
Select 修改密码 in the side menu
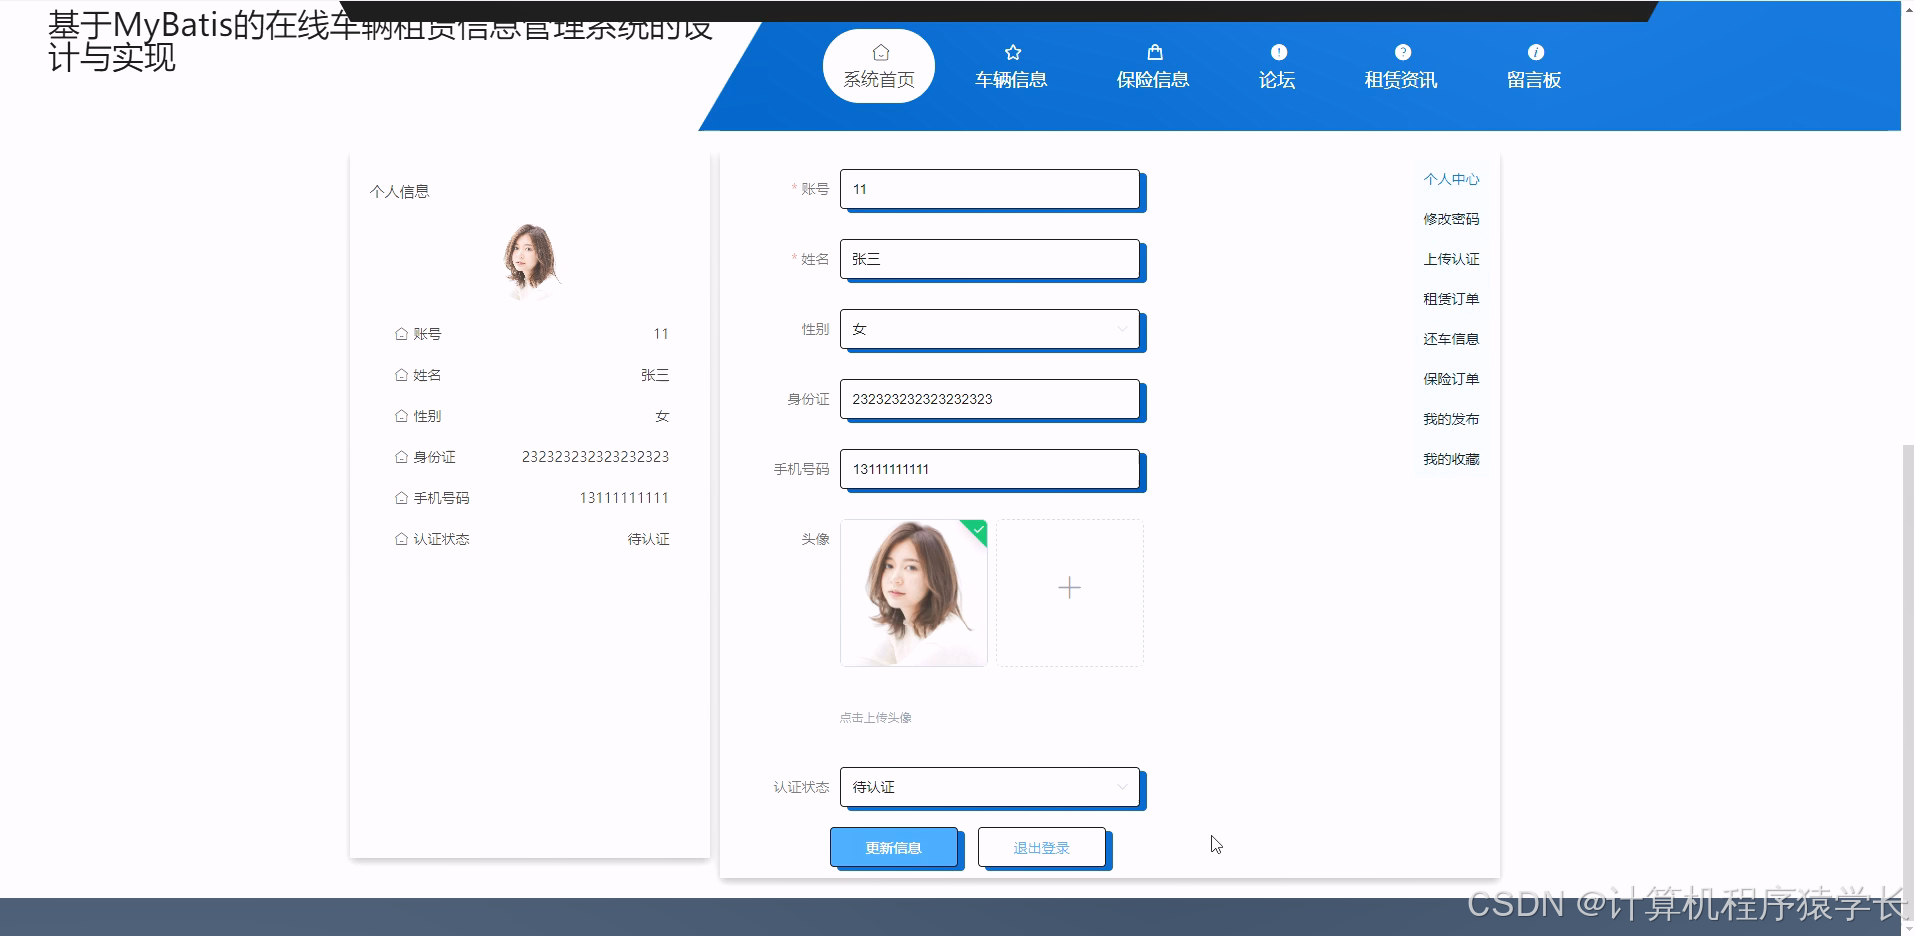(1451, 219)
